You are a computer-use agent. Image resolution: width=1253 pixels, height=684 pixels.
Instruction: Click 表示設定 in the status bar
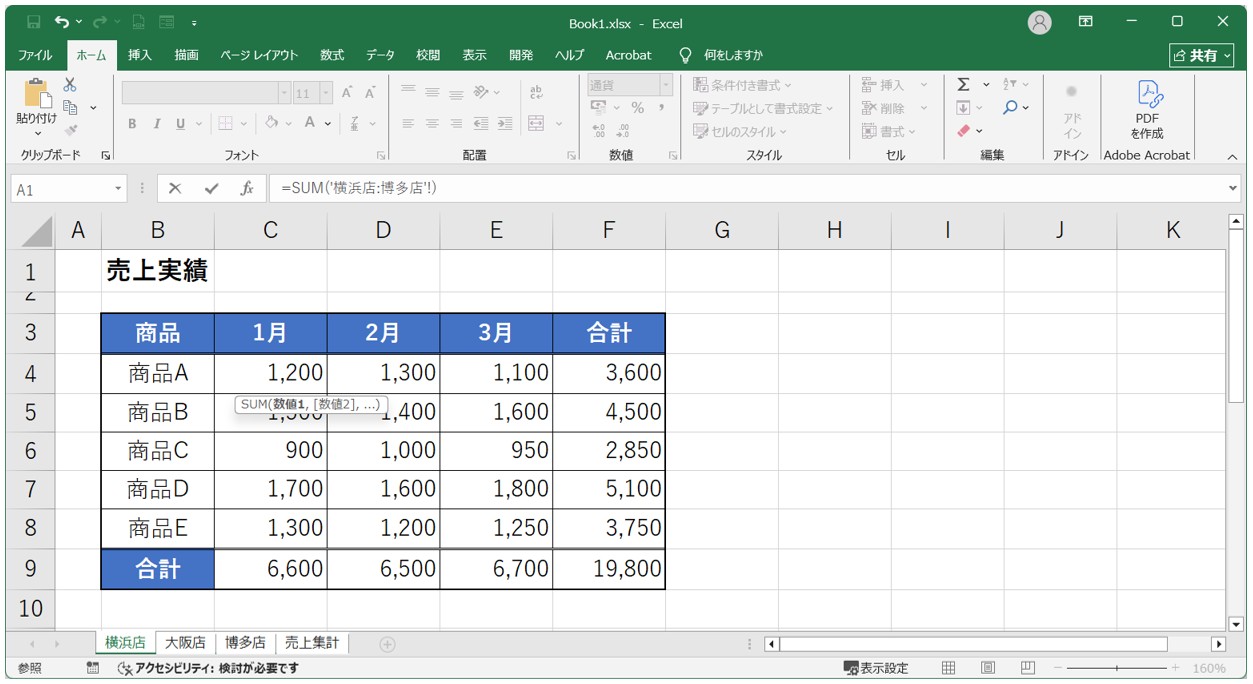876,668
